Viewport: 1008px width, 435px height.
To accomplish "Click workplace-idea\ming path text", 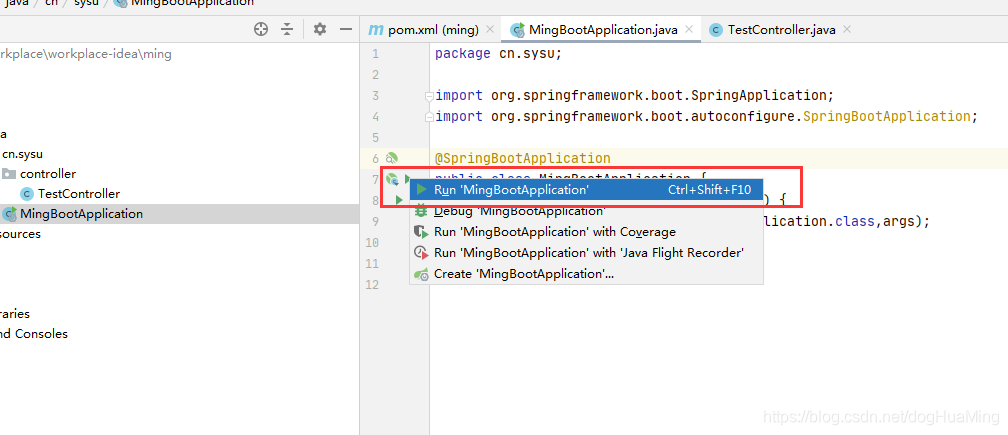I will [109, 54].
